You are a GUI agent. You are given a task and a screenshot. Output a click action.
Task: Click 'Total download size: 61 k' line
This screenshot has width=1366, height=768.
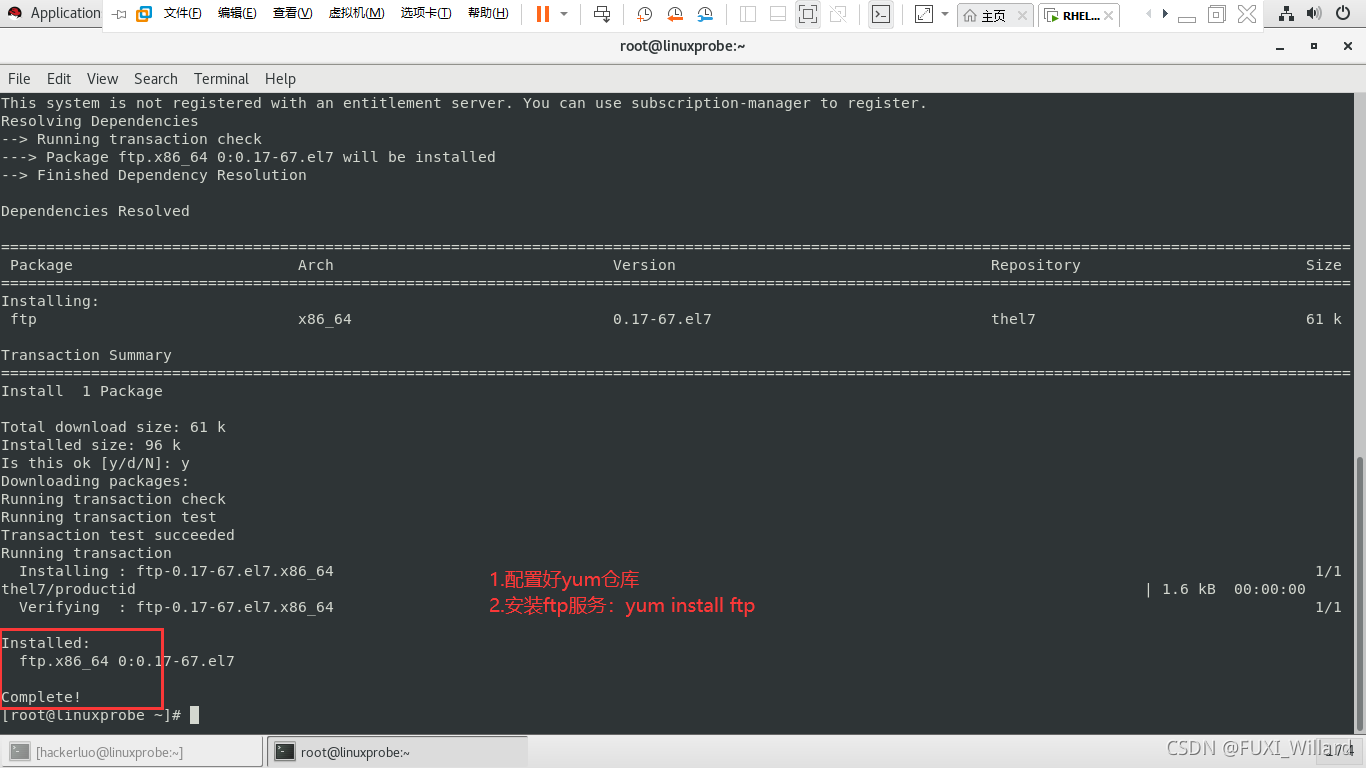coord(113,427)
